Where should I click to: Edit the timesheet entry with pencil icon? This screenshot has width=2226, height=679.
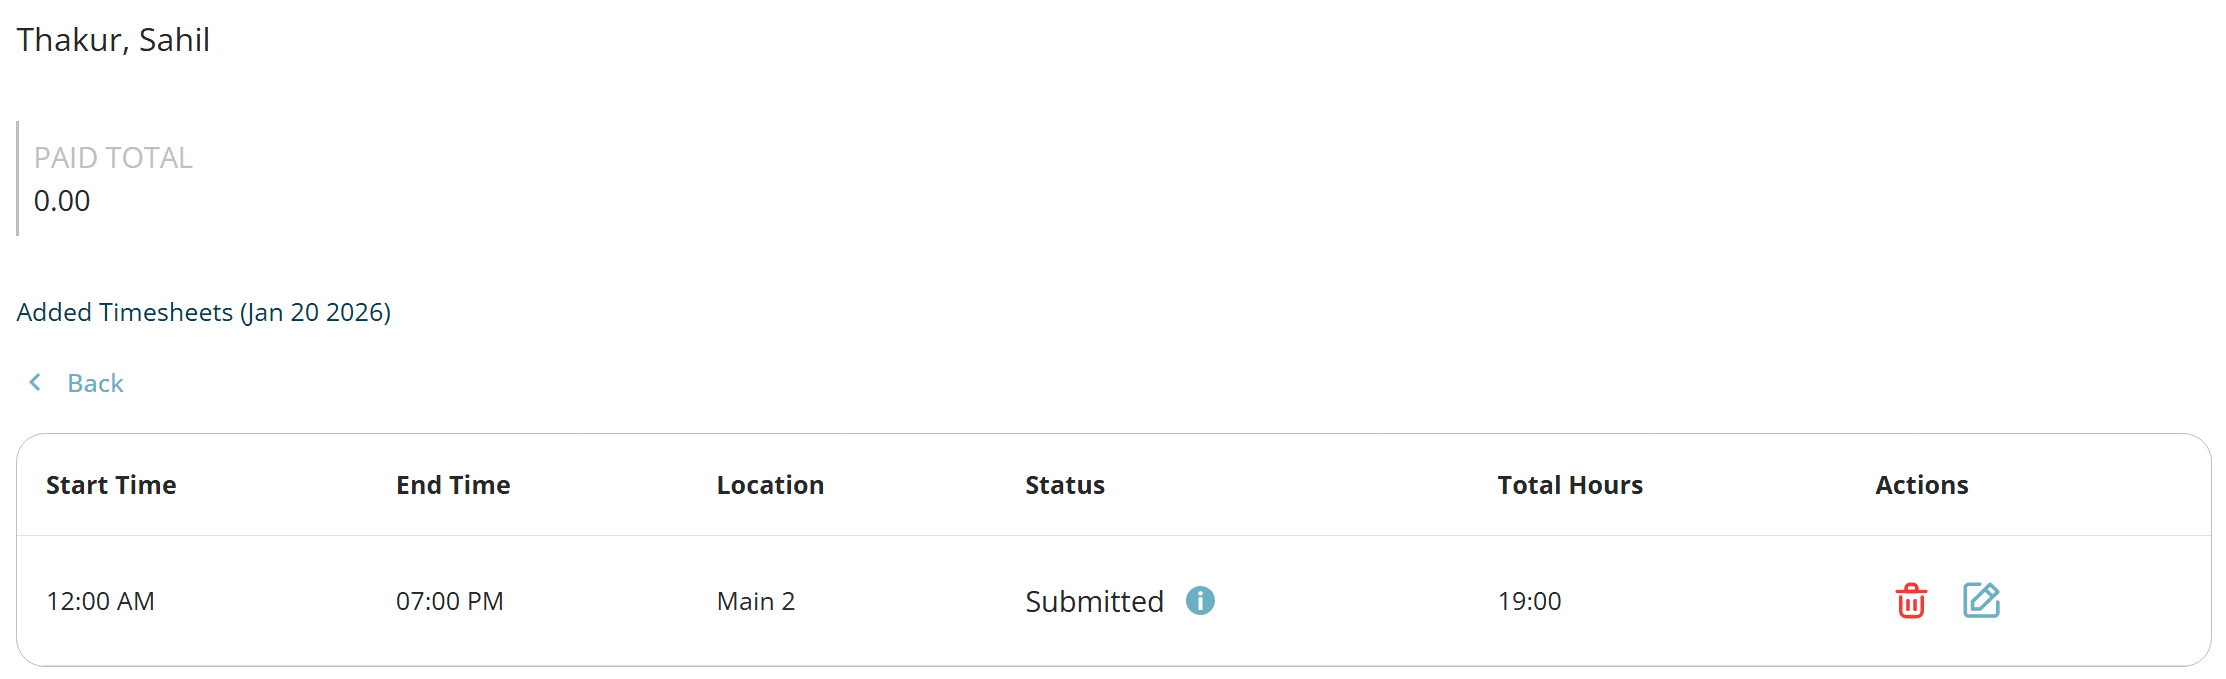click(1980, 600)
